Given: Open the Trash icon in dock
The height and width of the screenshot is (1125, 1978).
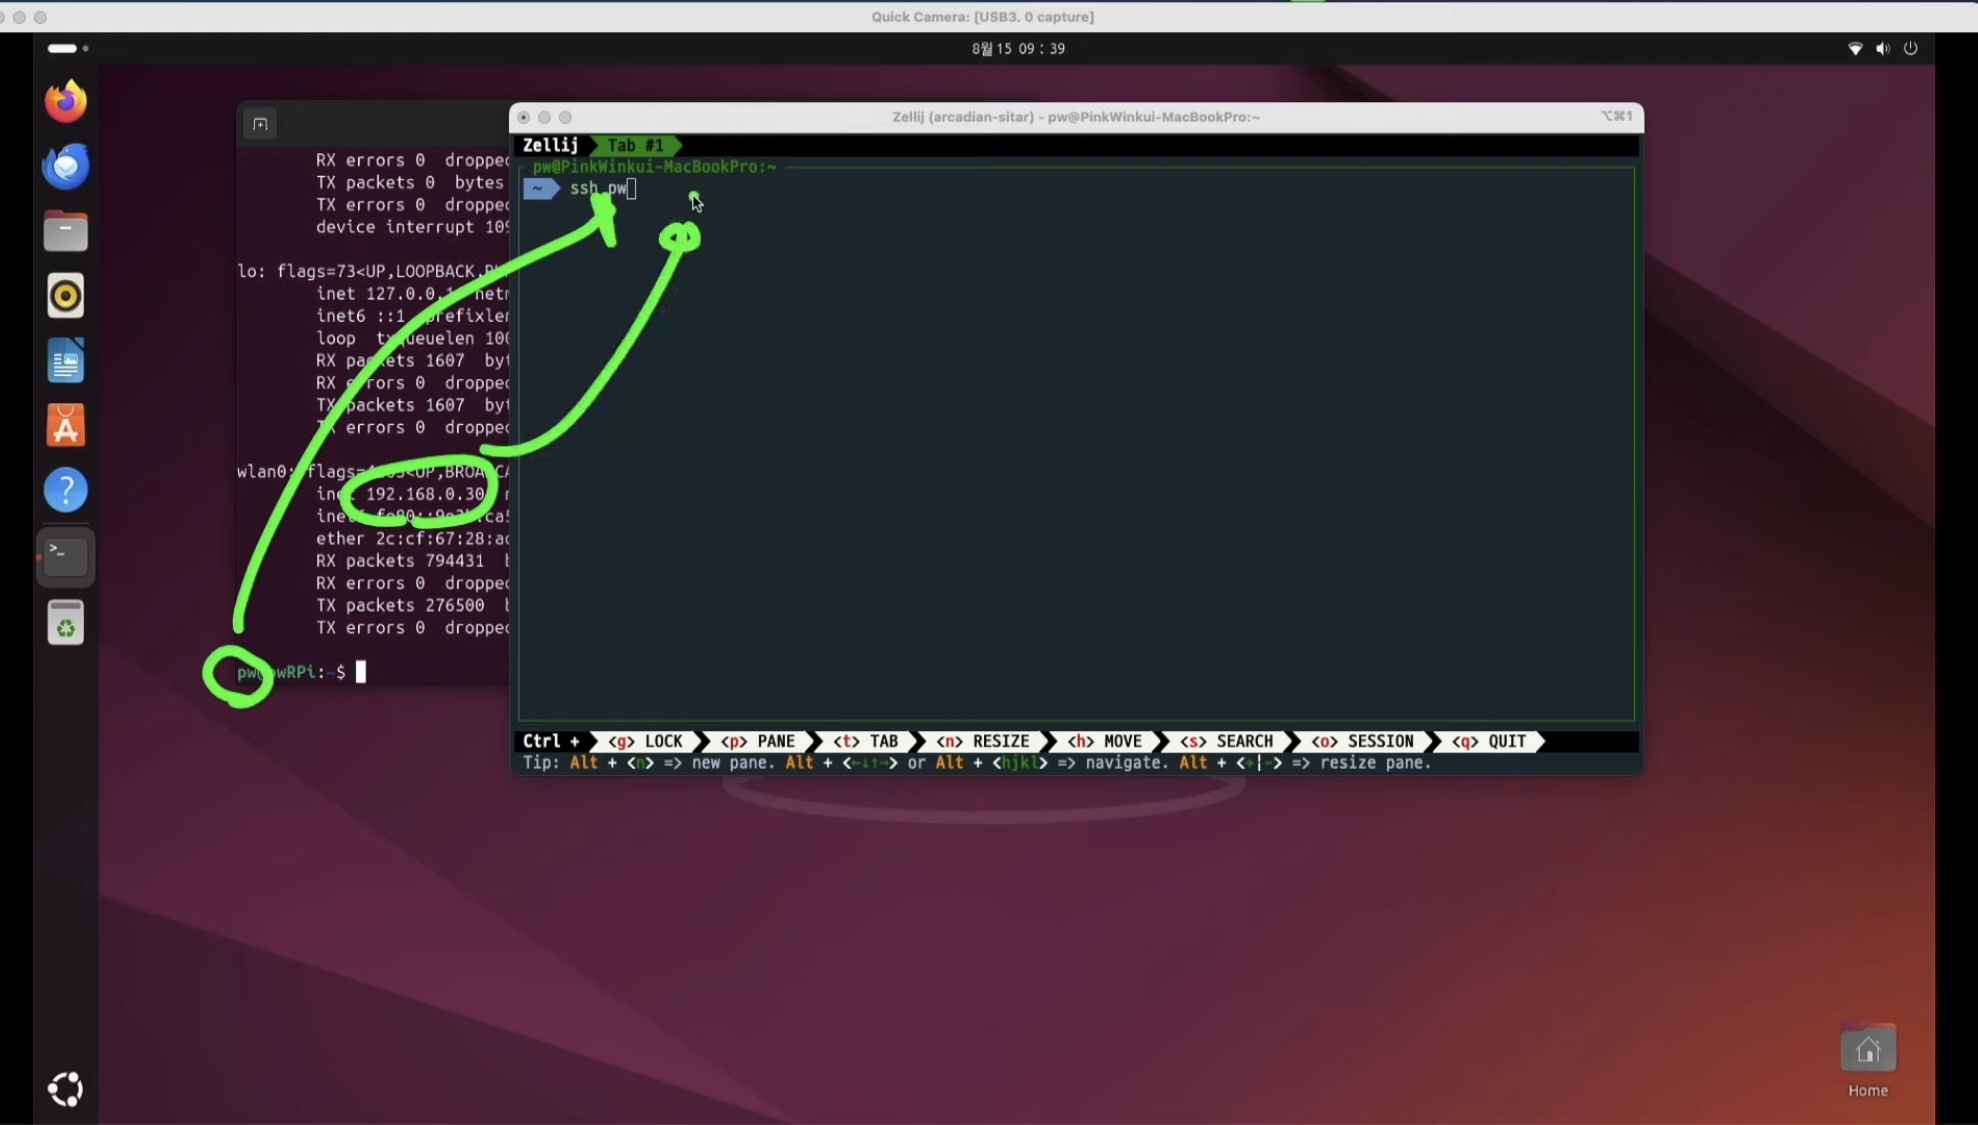Looking at the screenshot, I should coord(66,624).
